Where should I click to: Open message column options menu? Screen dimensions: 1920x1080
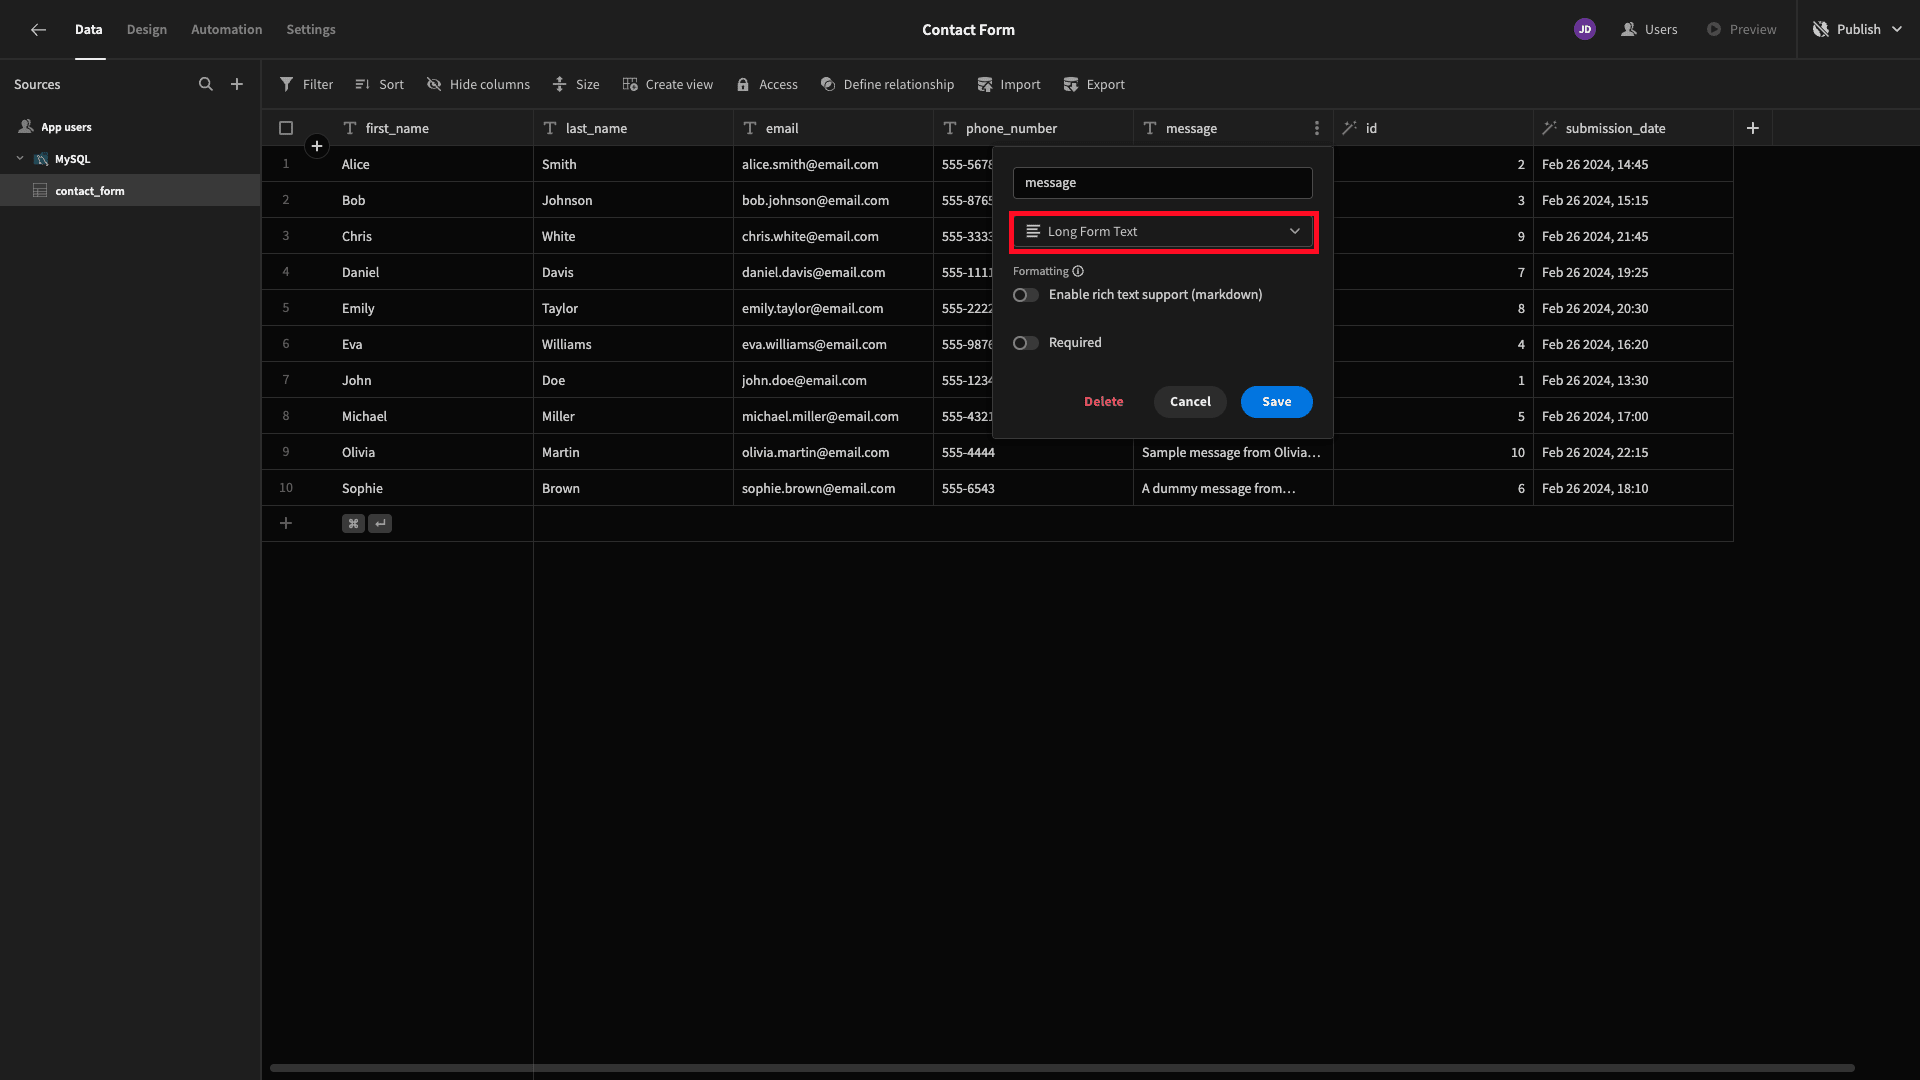[x=1317, y=128]
